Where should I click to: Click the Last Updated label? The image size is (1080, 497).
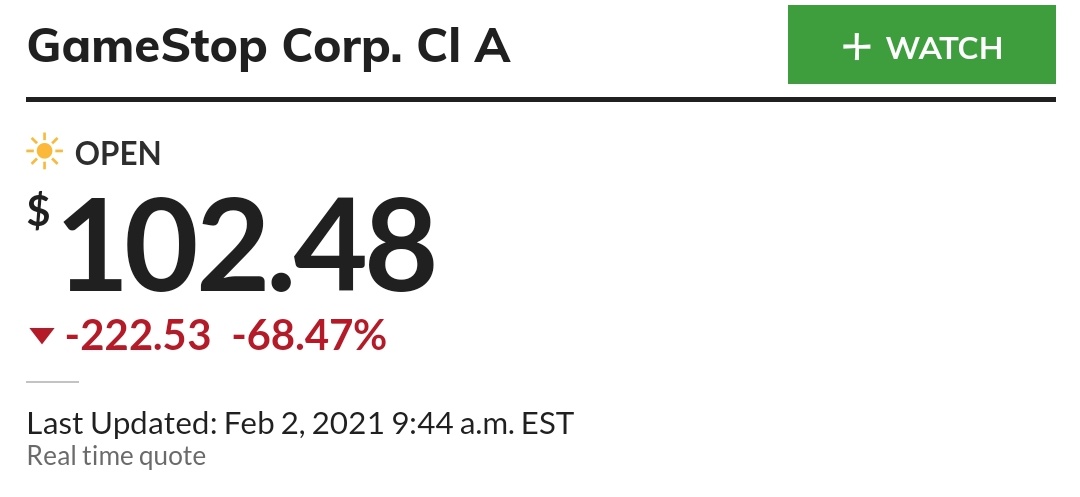122,423
